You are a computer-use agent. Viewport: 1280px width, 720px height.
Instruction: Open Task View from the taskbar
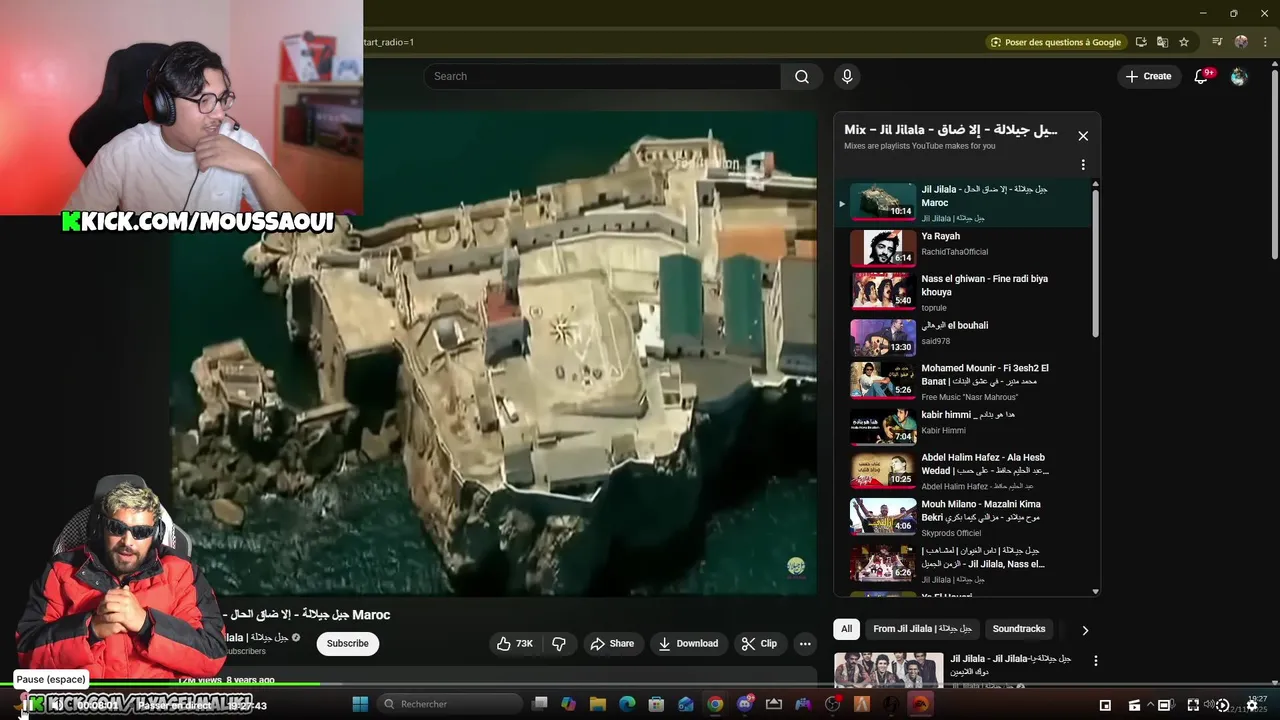[540, 704]
